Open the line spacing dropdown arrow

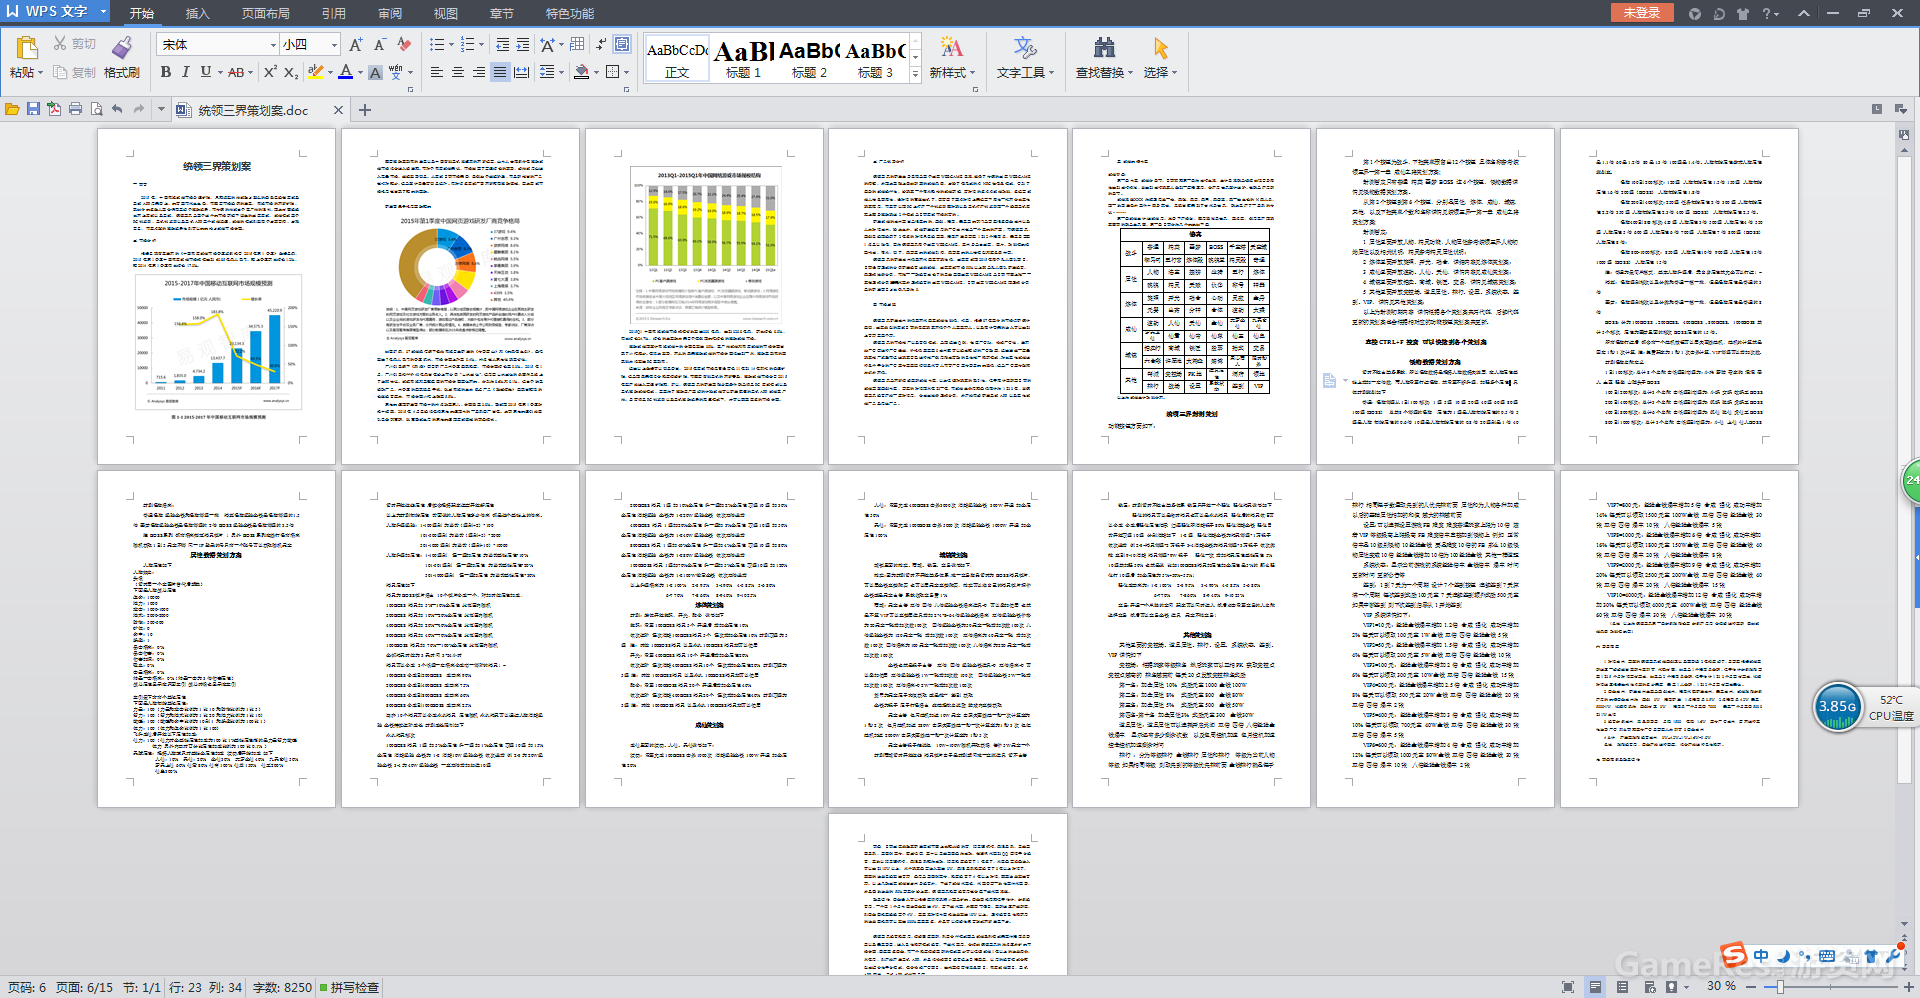coord(561,72)
